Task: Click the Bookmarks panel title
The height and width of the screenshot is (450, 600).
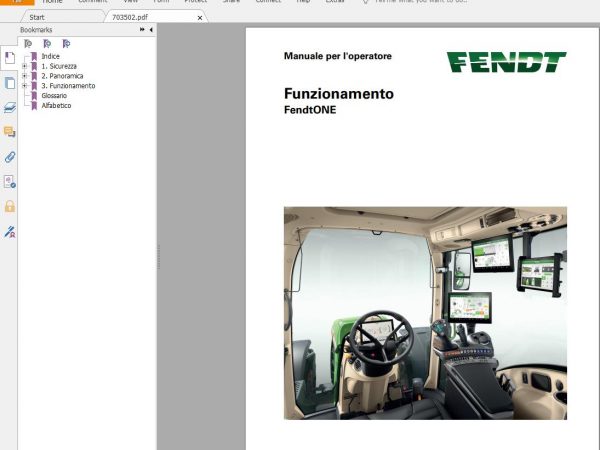Action: coord(36,30)
